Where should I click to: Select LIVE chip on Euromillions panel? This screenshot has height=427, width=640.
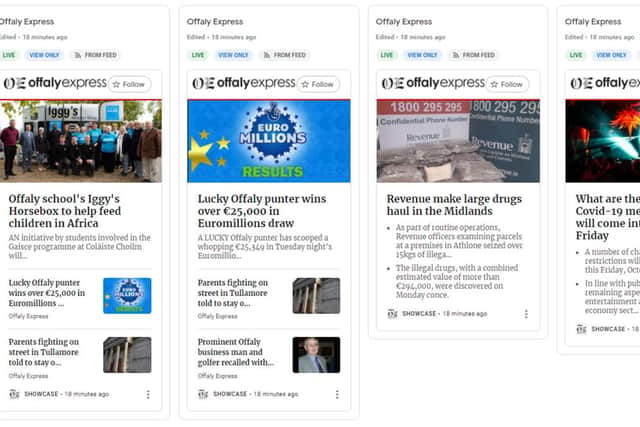(198, 55)
